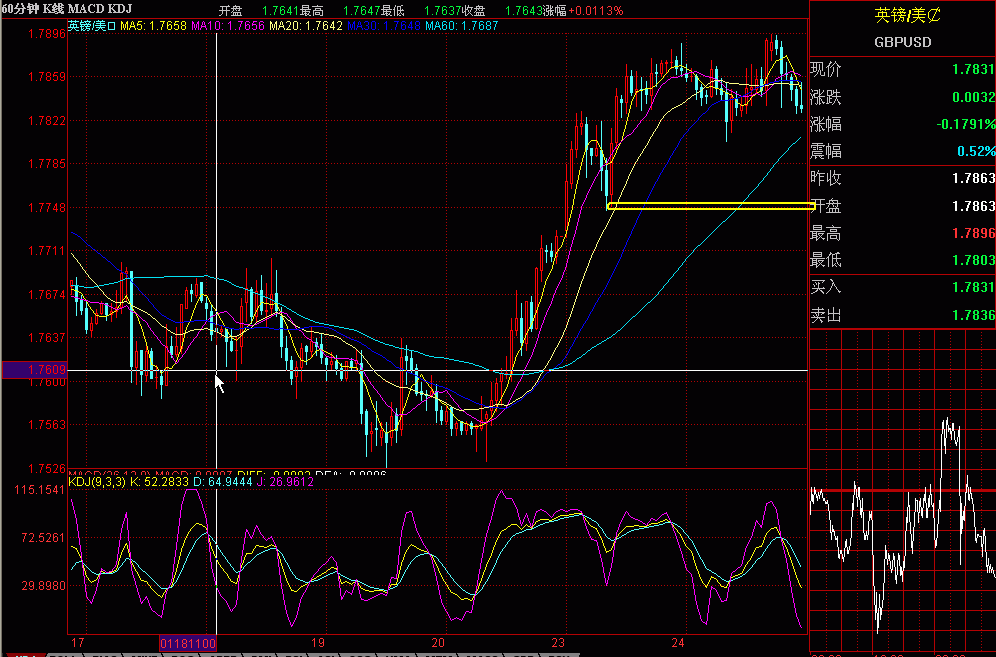Click the header 涨幅 value +0.0113%
This screenshot has width=996, height=657.
click(596, 11)
